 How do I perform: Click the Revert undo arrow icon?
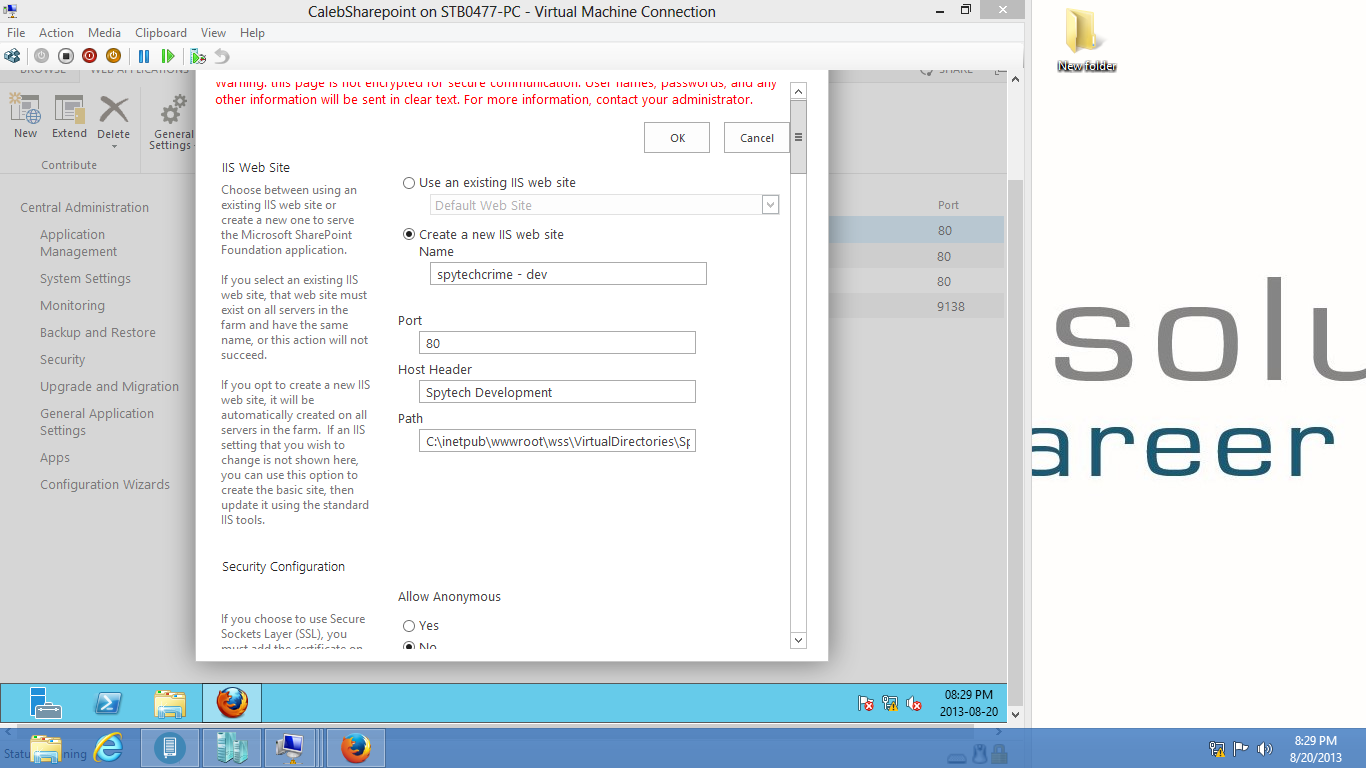click(222, 56)
